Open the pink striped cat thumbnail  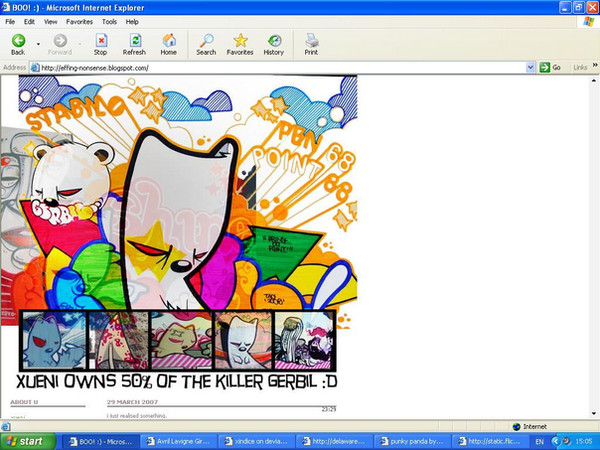point(181,340)
